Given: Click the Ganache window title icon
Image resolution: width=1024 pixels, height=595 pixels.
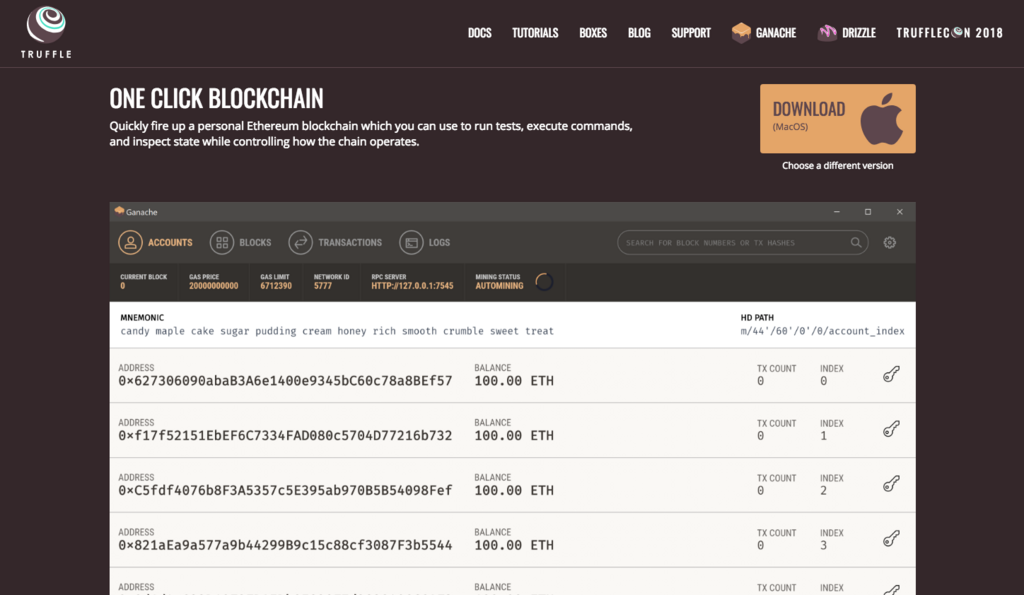Looking at the screenshot, I should (119, 211).
